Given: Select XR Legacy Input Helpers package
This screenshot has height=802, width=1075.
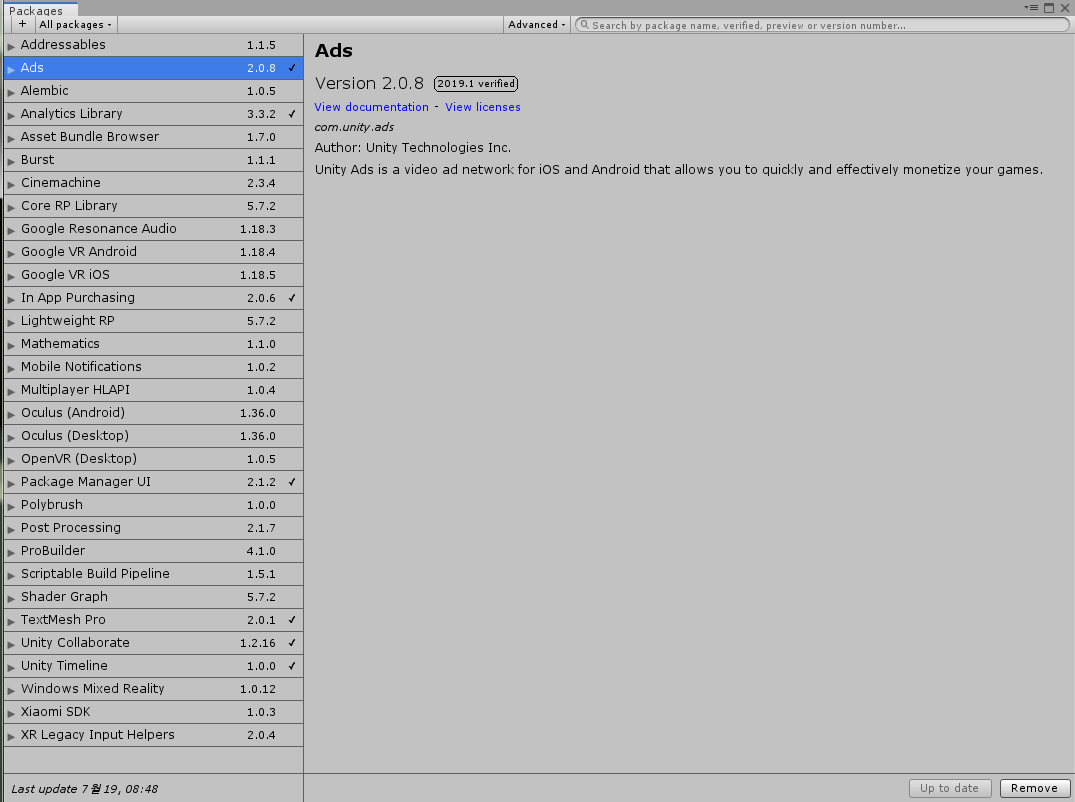Looking at the screenshot, I should point(154,734).
